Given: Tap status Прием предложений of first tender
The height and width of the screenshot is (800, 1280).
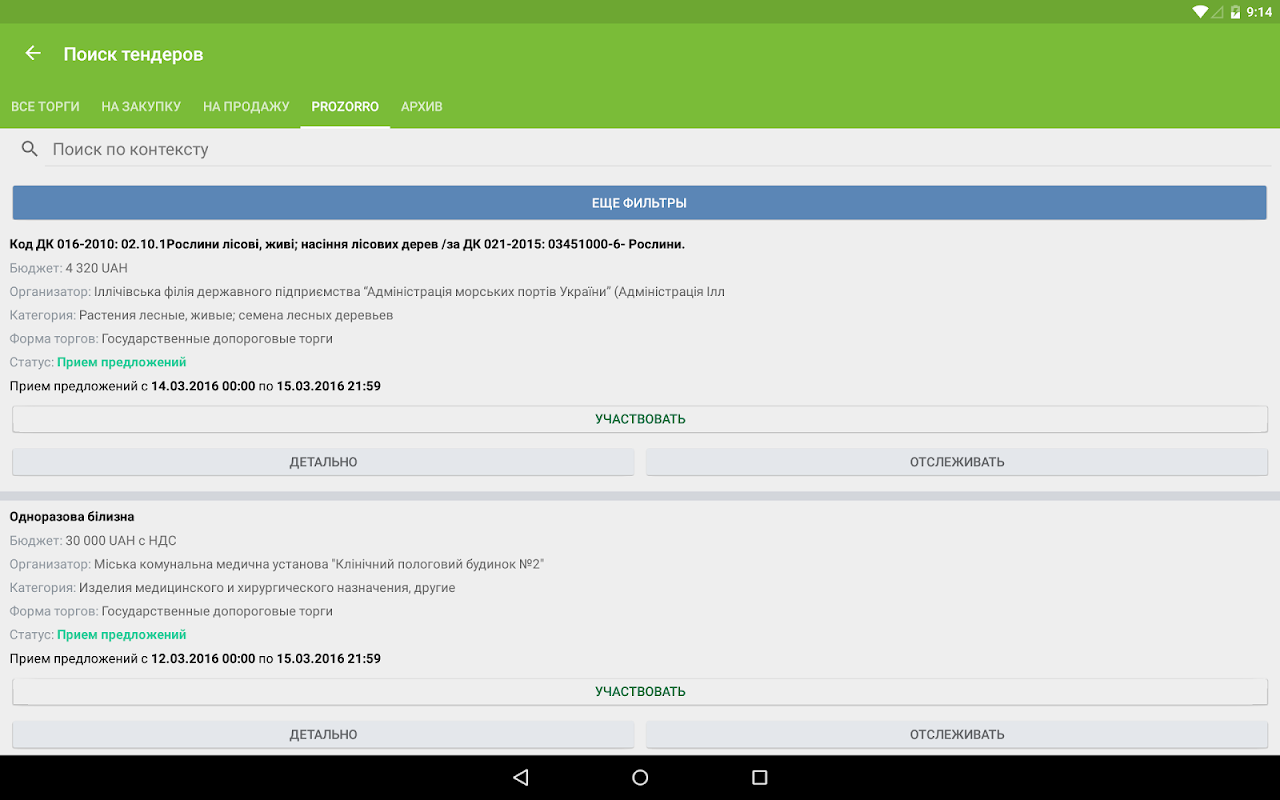Looking at the screenshot, I should coord(98,362).
